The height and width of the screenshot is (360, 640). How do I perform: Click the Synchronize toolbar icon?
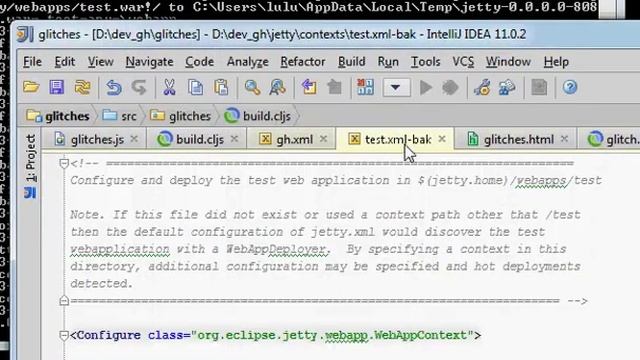coord(82,87)
